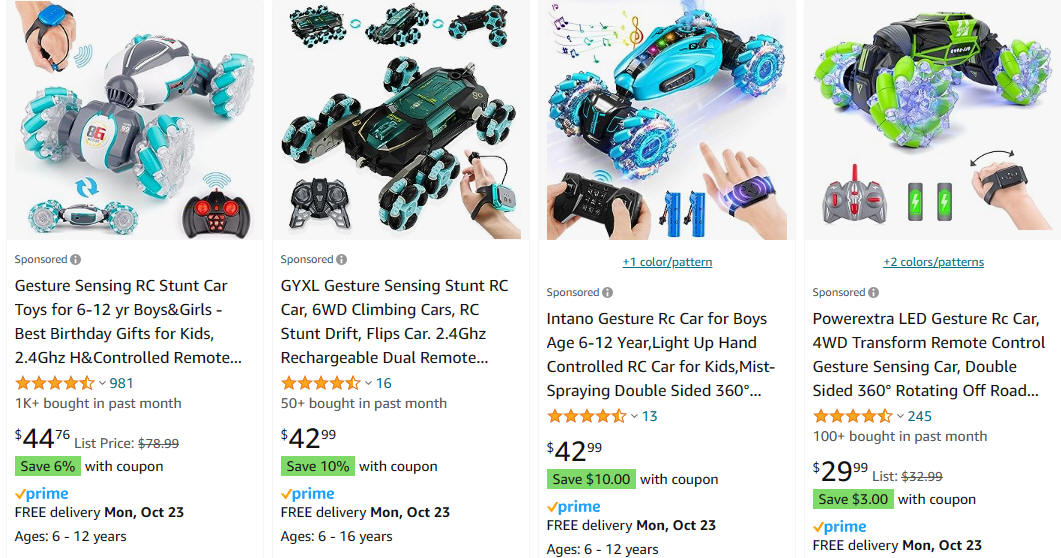Open the +2 colors/patterns link
The image size is (1061, 558).
click(933, 262)
